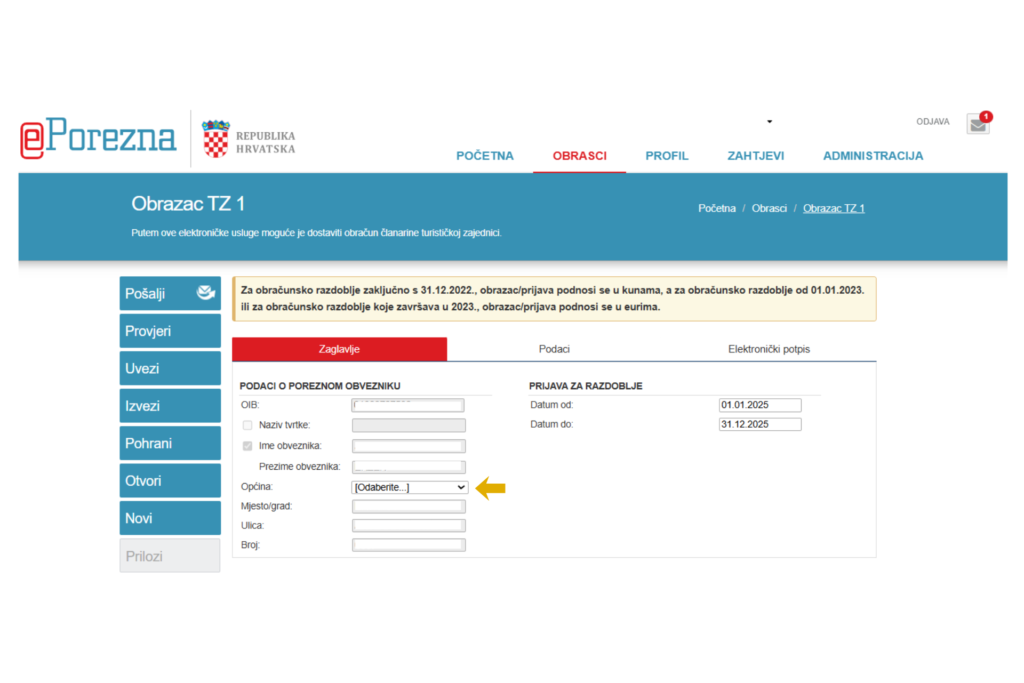This screenshot has width=1024, height=683.
Task: Click the Uvezi button
Action: pyautogui.click(x=170, y=368)
